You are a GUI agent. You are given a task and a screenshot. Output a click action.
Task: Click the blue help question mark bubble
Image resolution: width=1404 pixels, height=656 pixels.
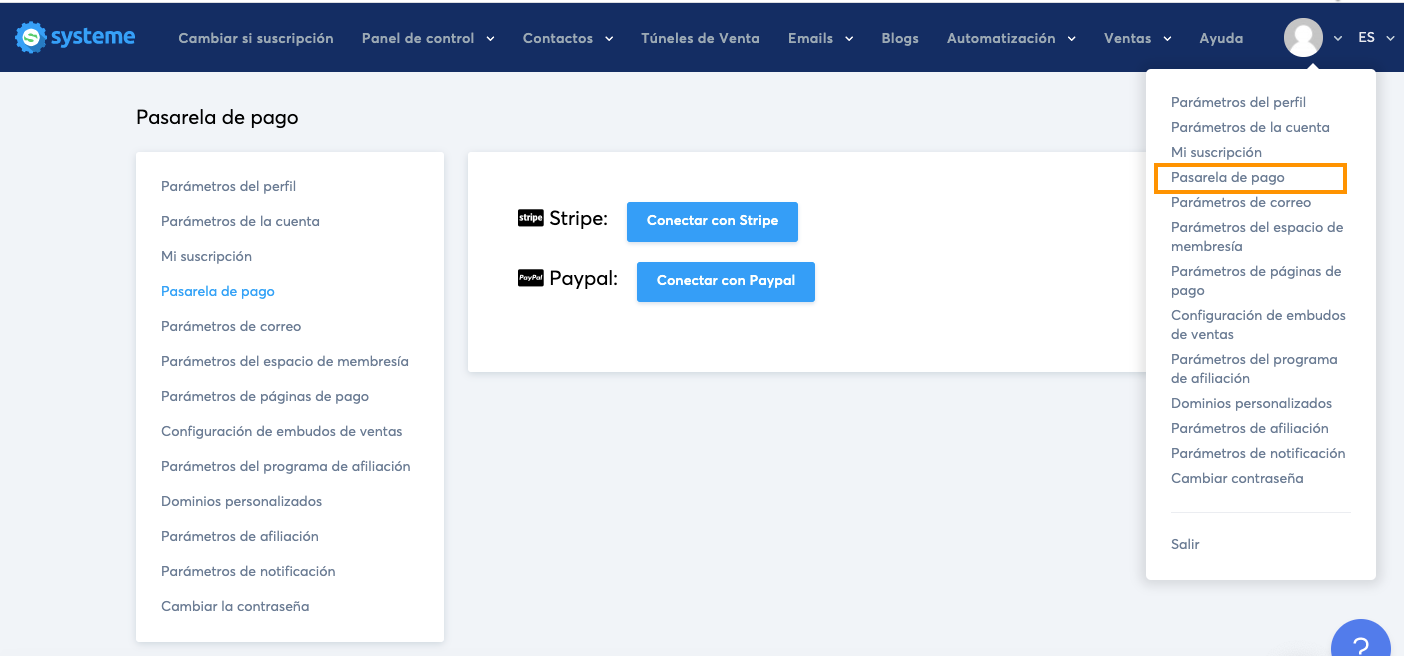click(x=1361, y=644)
